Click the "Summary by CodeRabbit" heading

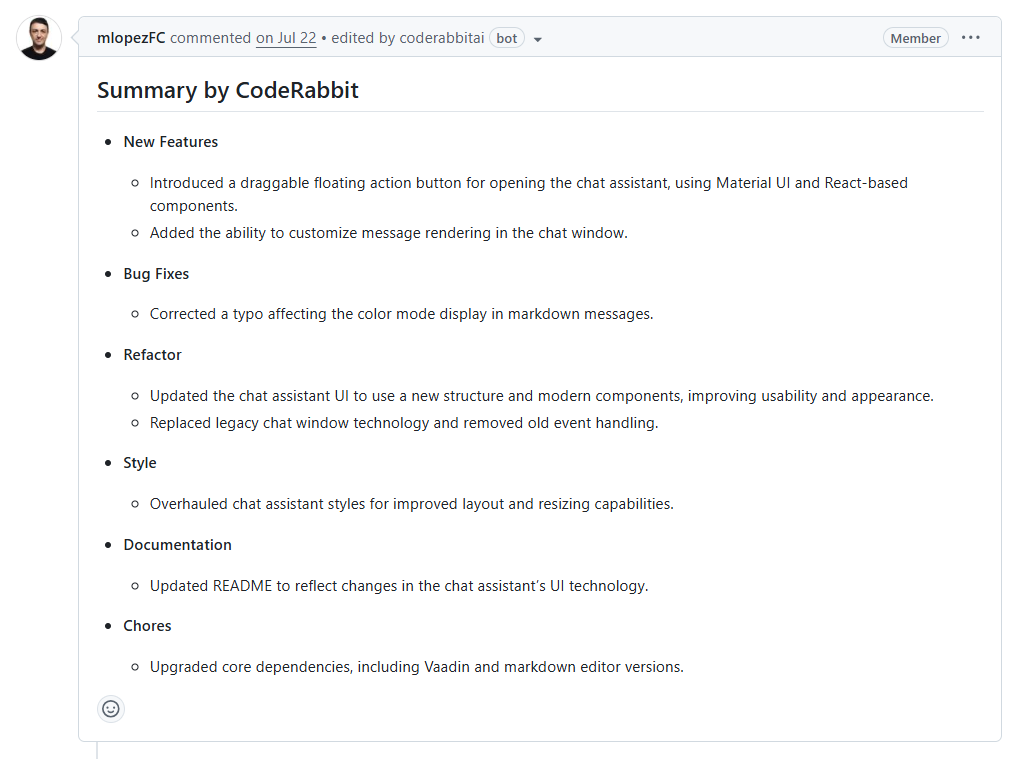pyautogui.click(x=228, y=90)
